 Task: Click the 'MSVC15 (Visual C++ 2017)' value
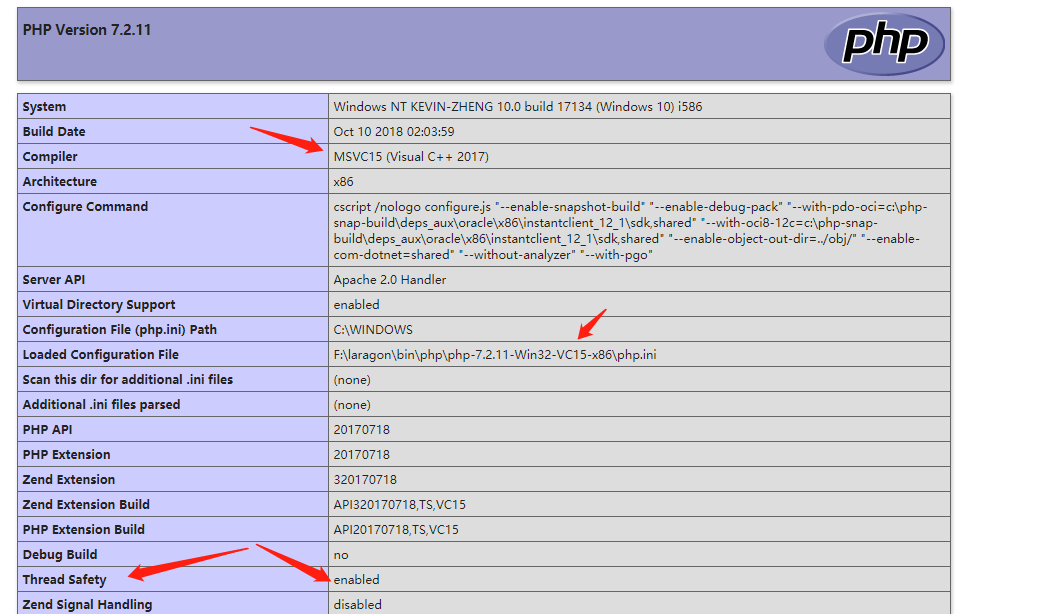[411, 156]
